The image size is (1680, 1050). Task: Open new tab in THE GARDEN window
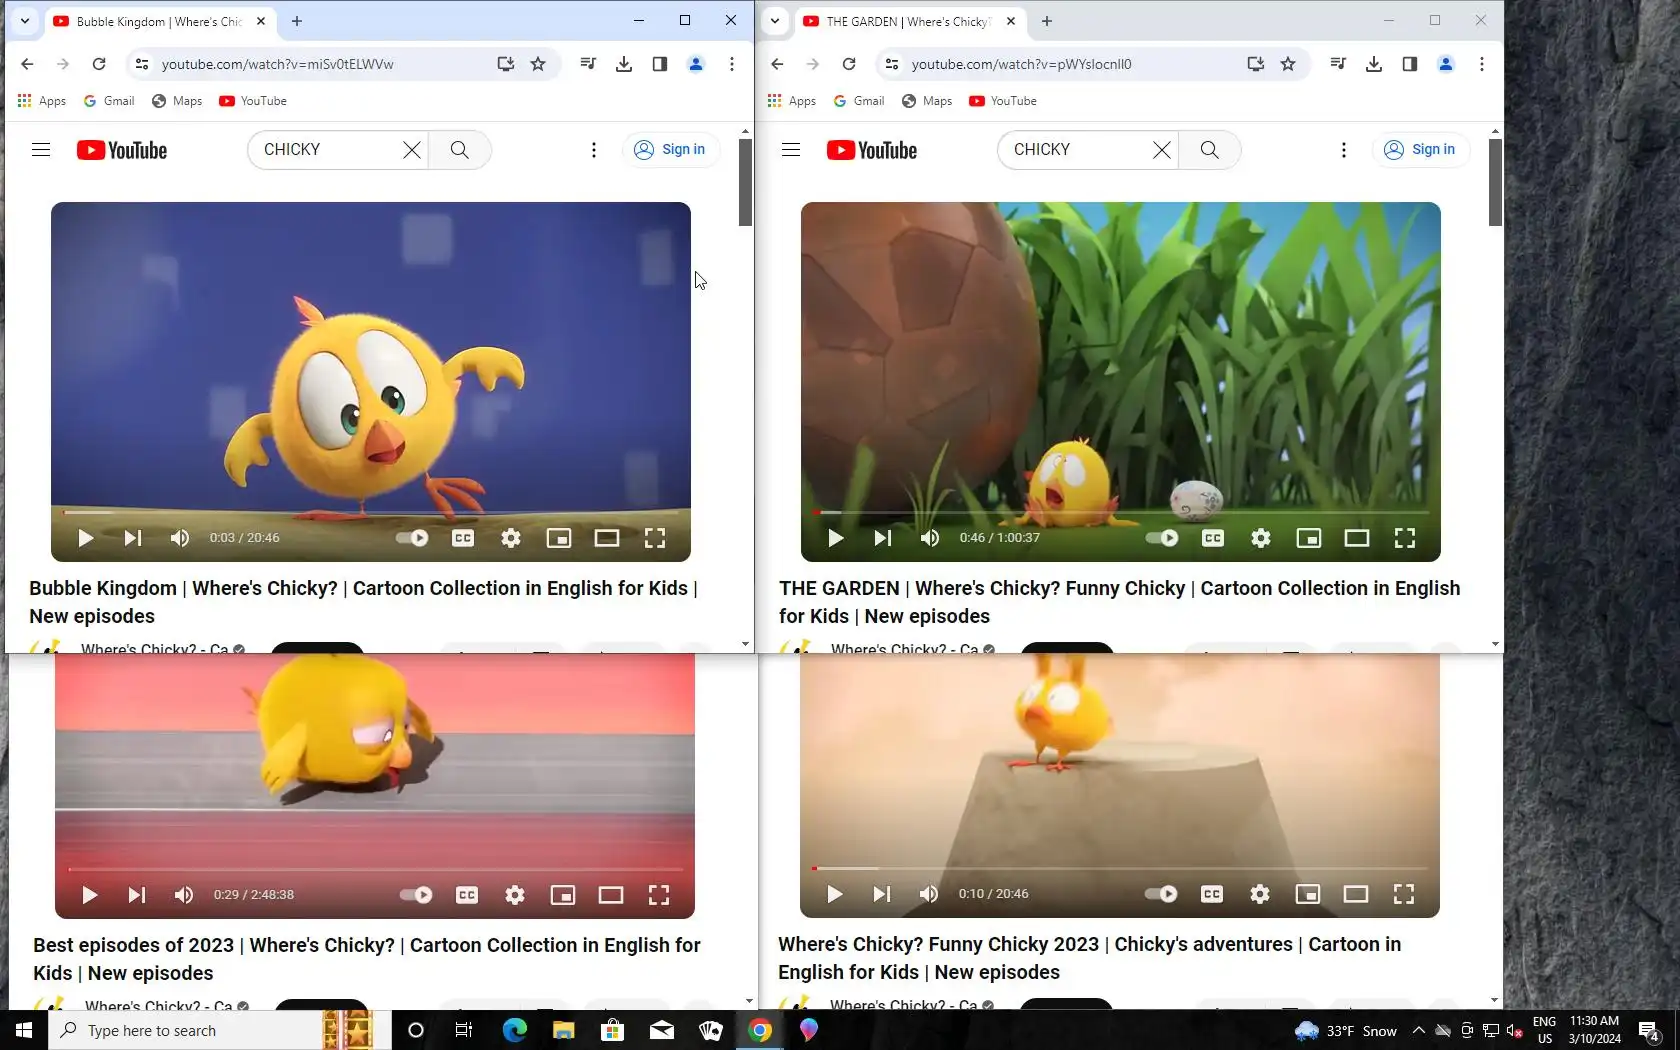click(1047, 21)
